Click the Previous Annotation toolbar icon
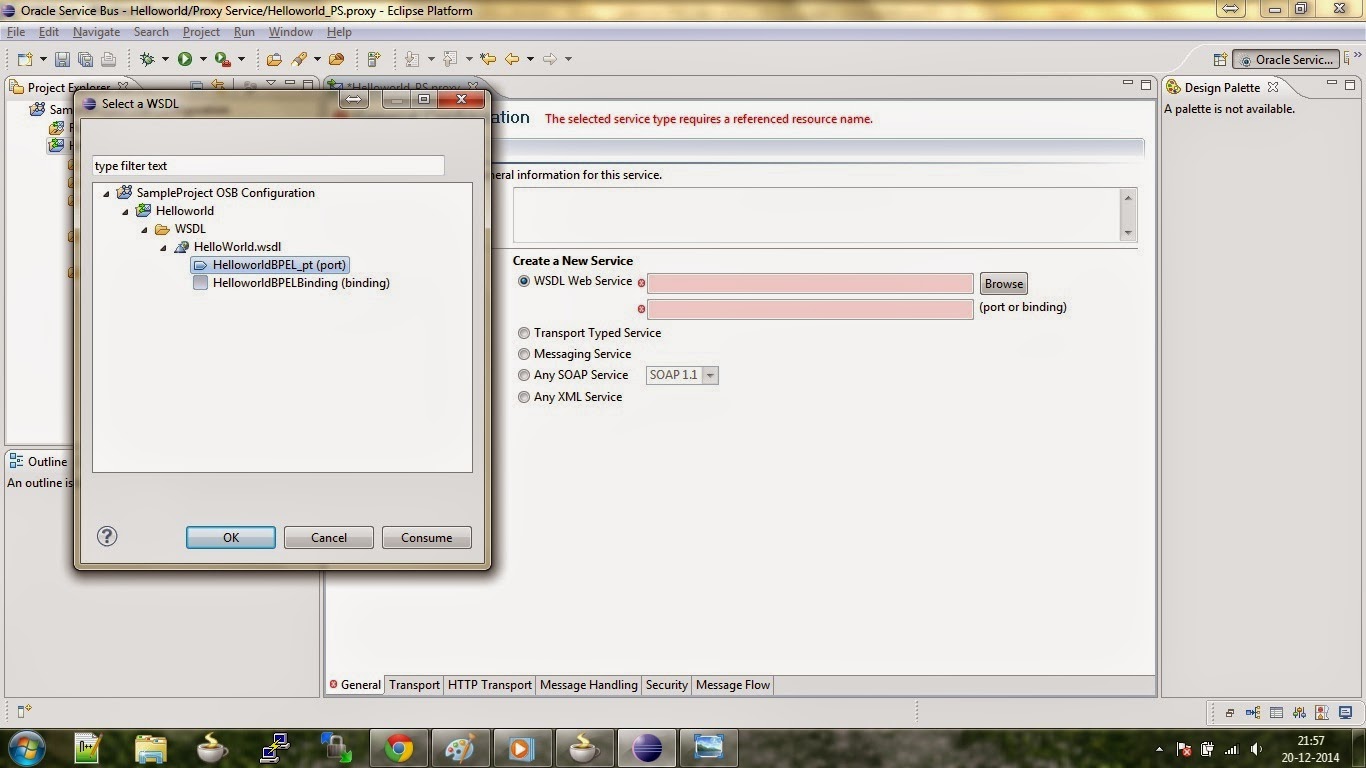 pos(450,60)
